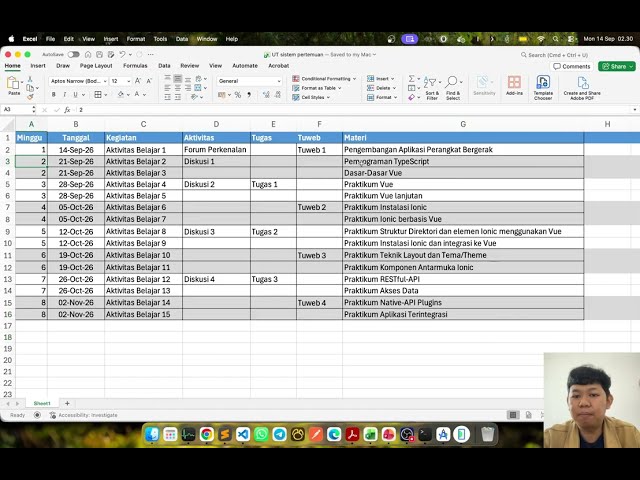Toggle italic formatting
Screen dimensions: 640x480
[x=64, y=94]
